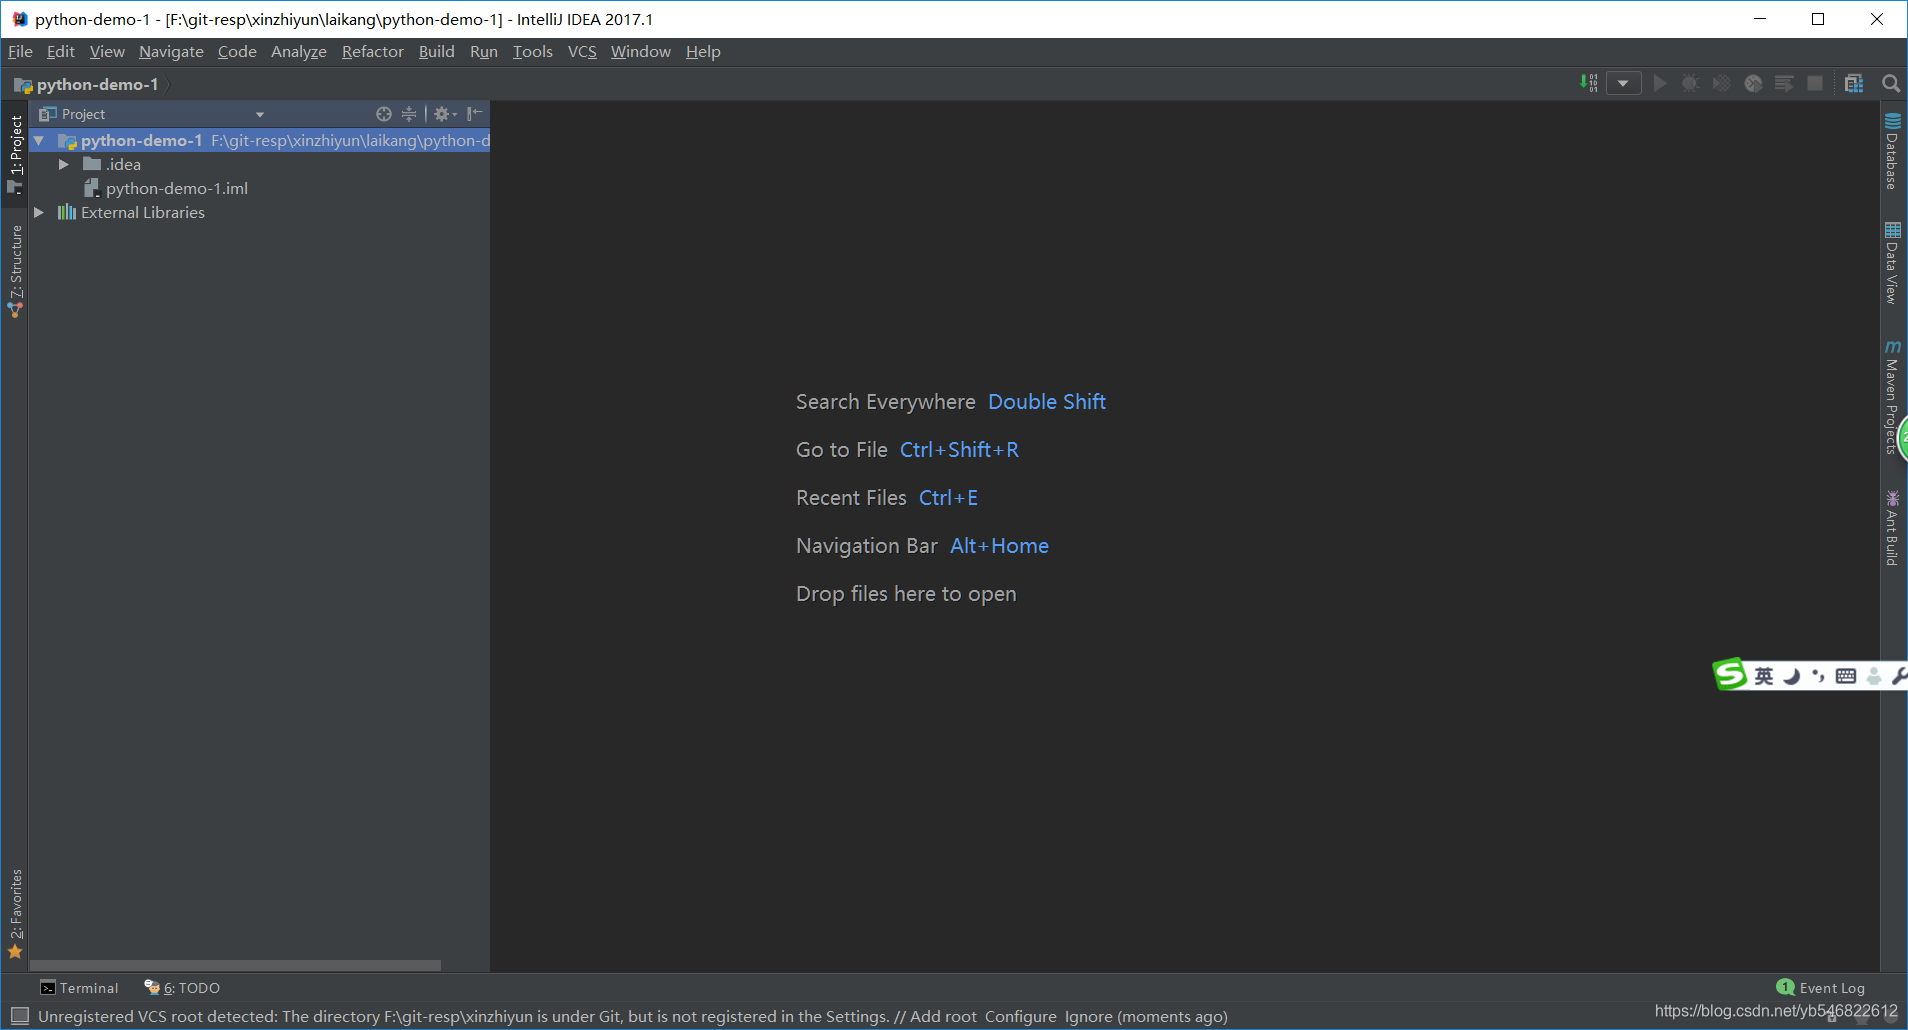The width and height of the screenshot is (1908, 1030).
Task: Click Sogou moon half-width toggle
Action: click(1792, 676)
